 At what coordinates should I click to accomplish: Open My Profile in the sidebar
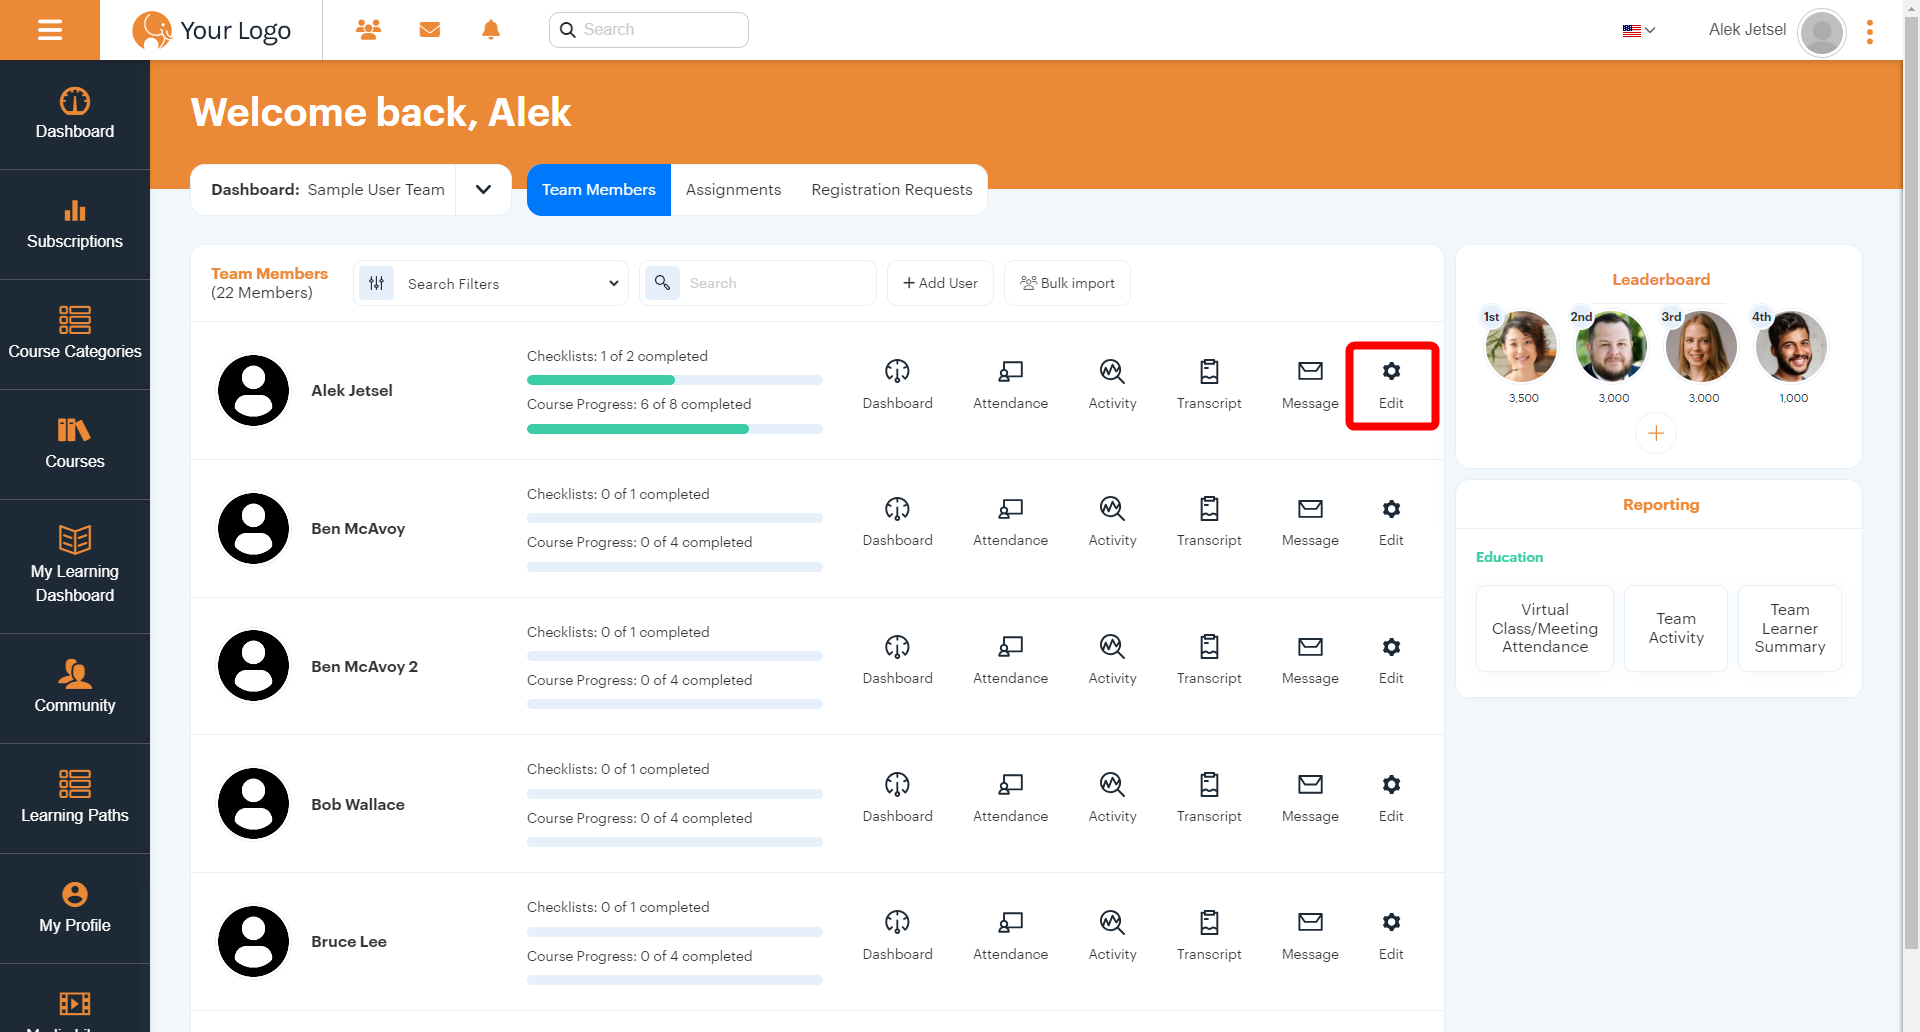click(75, 909)
